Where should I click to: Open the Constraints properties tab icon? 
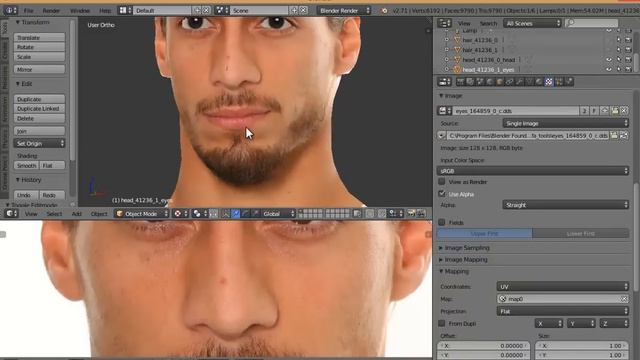tap(509, 82)
